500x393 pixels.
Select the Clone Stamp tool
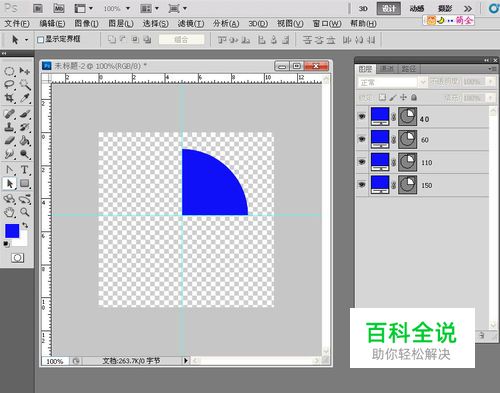tap(9, 127)
